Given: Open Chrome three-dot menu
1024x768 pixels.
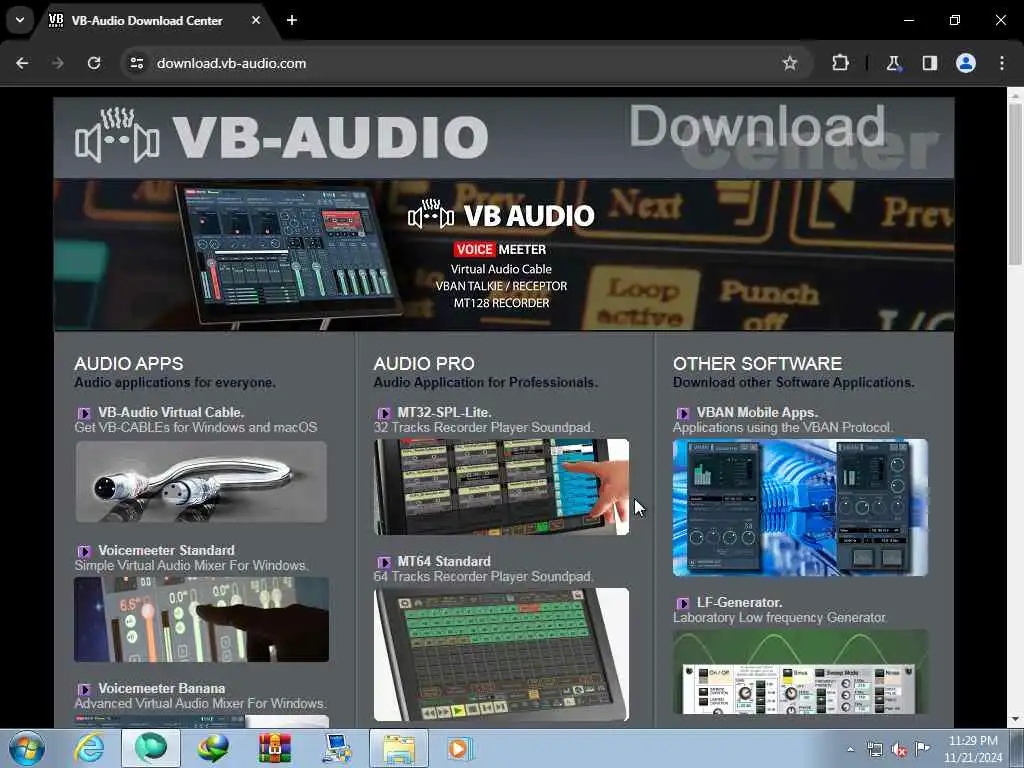Looking at the screenshot, I should pyautogui.click(x=1002, y=63).
